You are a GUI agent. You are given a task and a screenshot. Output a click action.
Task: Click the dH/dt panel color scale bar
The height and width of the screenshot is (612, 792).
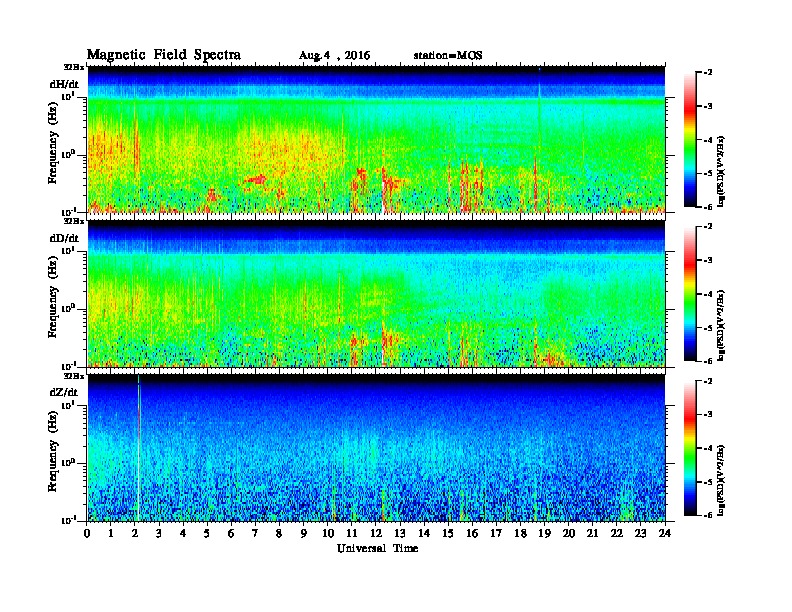(690, 139)
